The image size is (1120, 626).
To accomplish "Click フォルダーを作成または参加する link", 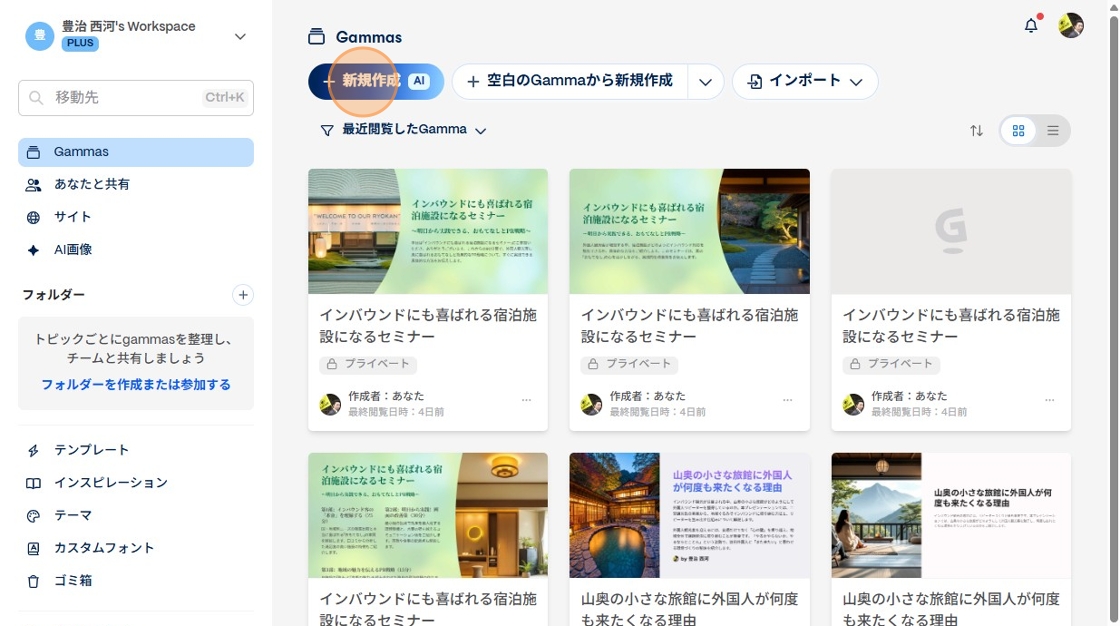I will tap(136, 384).
